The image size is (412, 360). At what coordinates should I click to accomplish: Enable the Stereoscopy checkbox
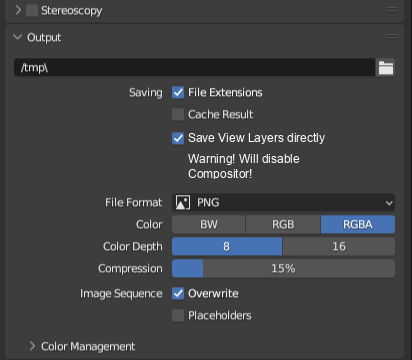pos(32,10)
